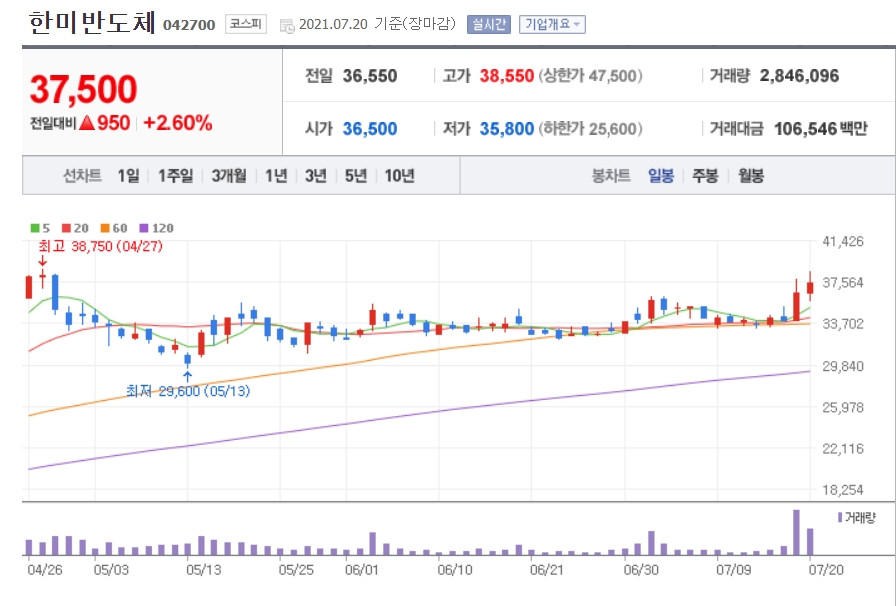896x606 pixels.
Task: Click the 최고 38,750 (04/27) annotation
Action: (101, 246)
